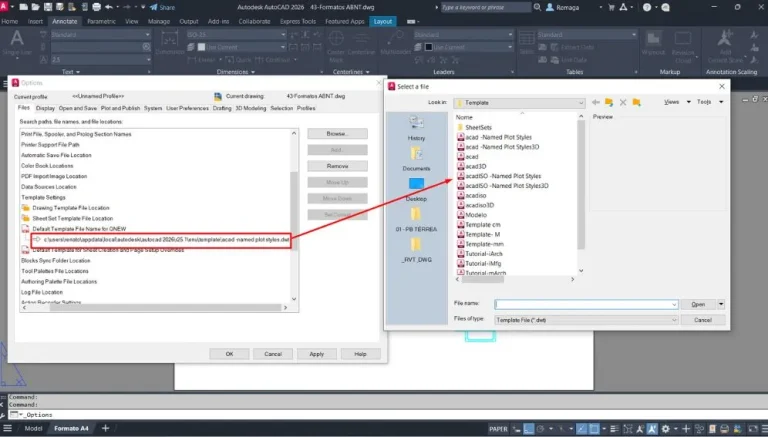Open the File name combo dropdown arrow
This screenshot has width=768, height=437.
click(674, 305)
